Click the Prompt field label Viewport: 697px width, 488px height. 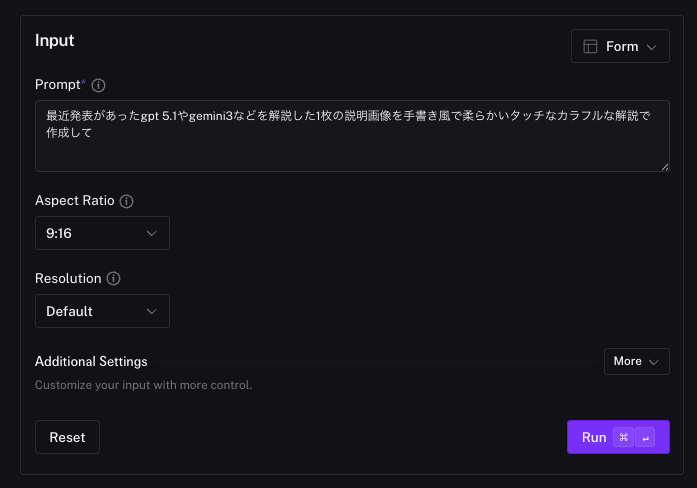(58, 84)
